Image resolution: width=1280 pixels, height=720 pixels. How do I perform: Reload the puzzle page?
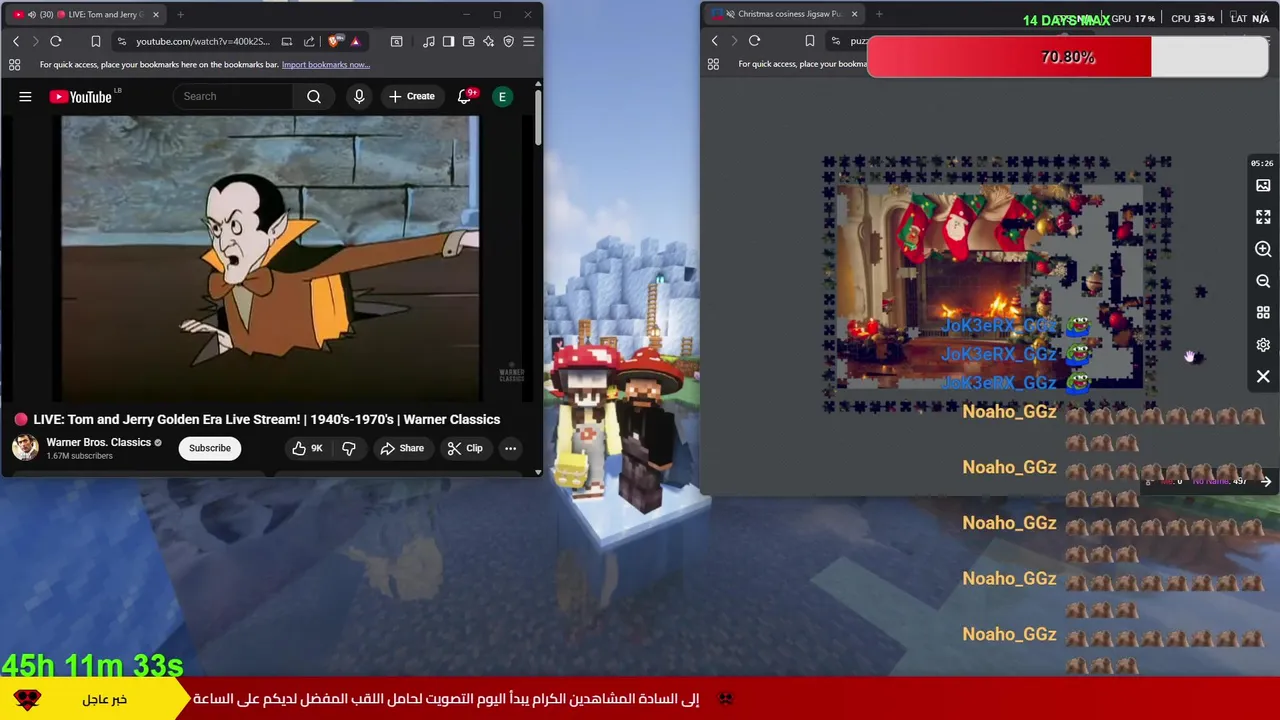point(755,41)
